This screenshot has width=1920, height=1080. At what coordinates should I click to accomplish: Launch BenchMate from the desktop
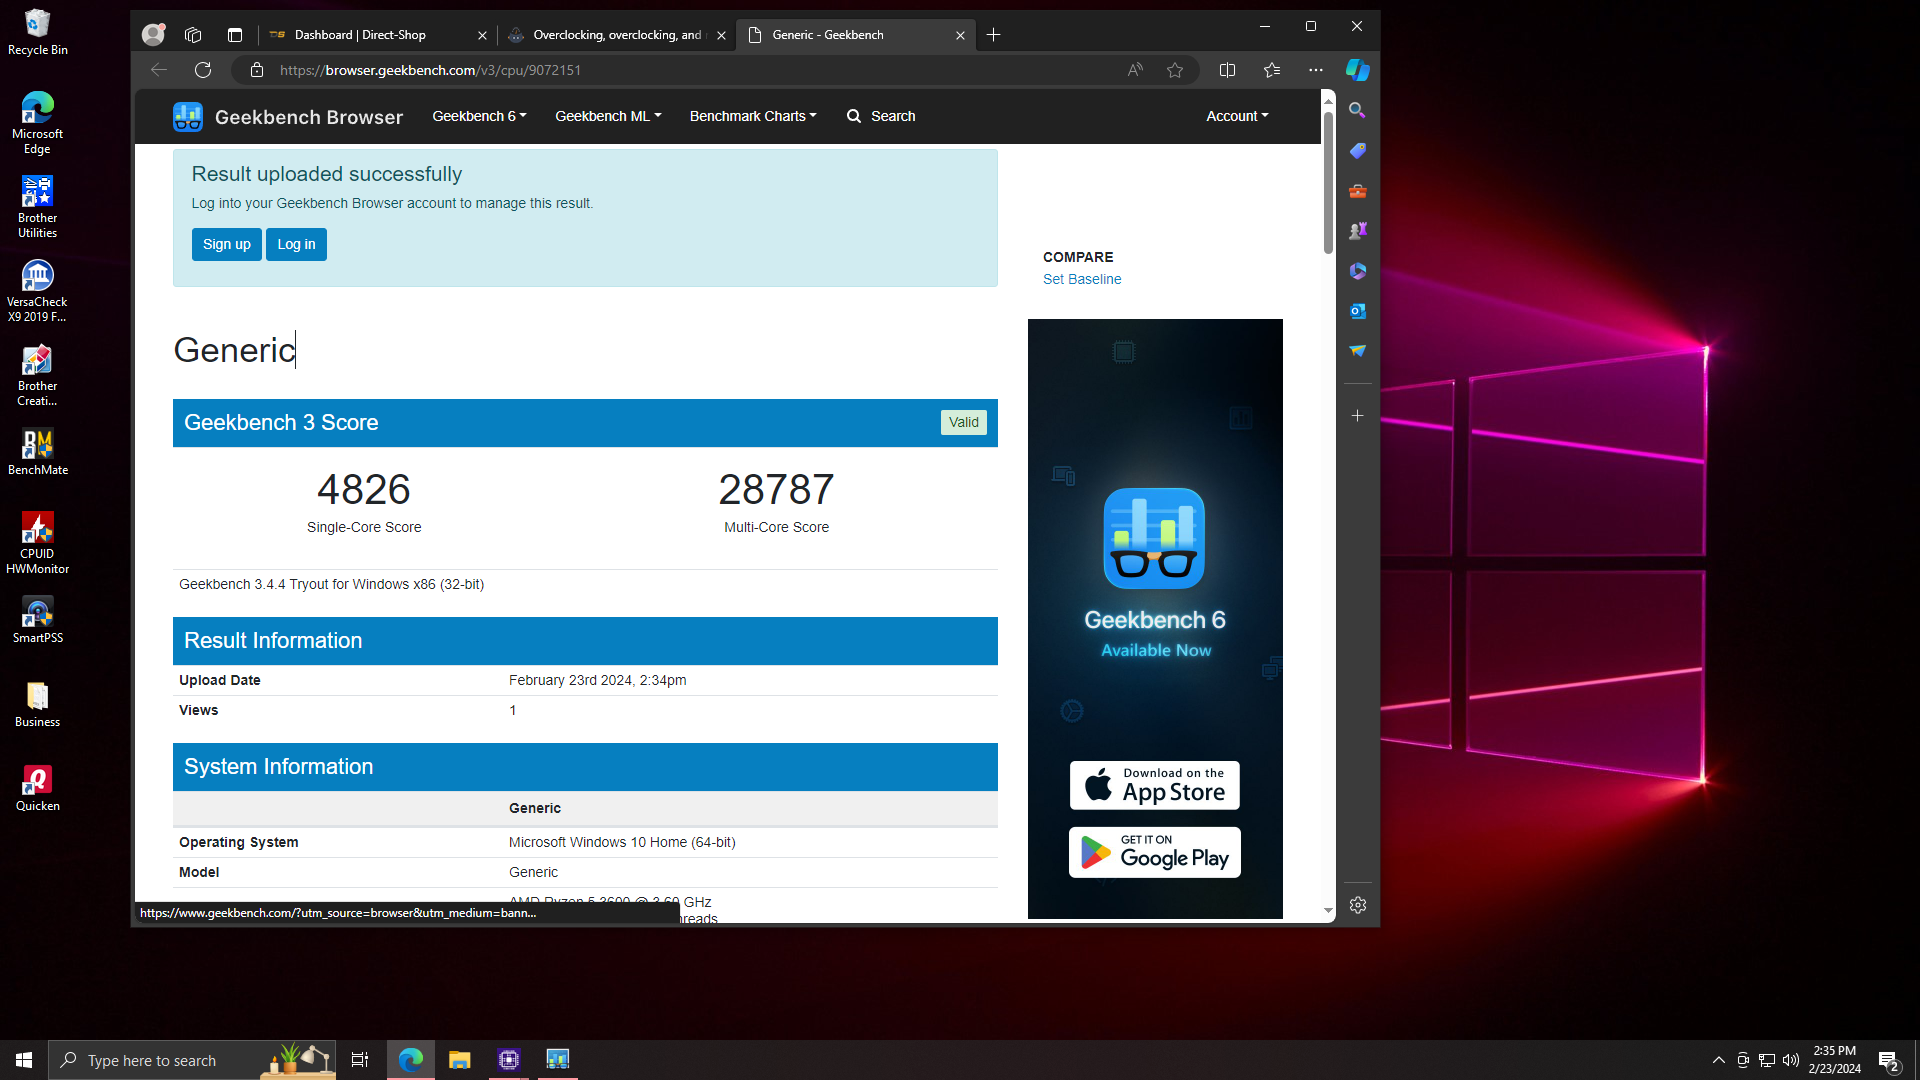point(37,452)
